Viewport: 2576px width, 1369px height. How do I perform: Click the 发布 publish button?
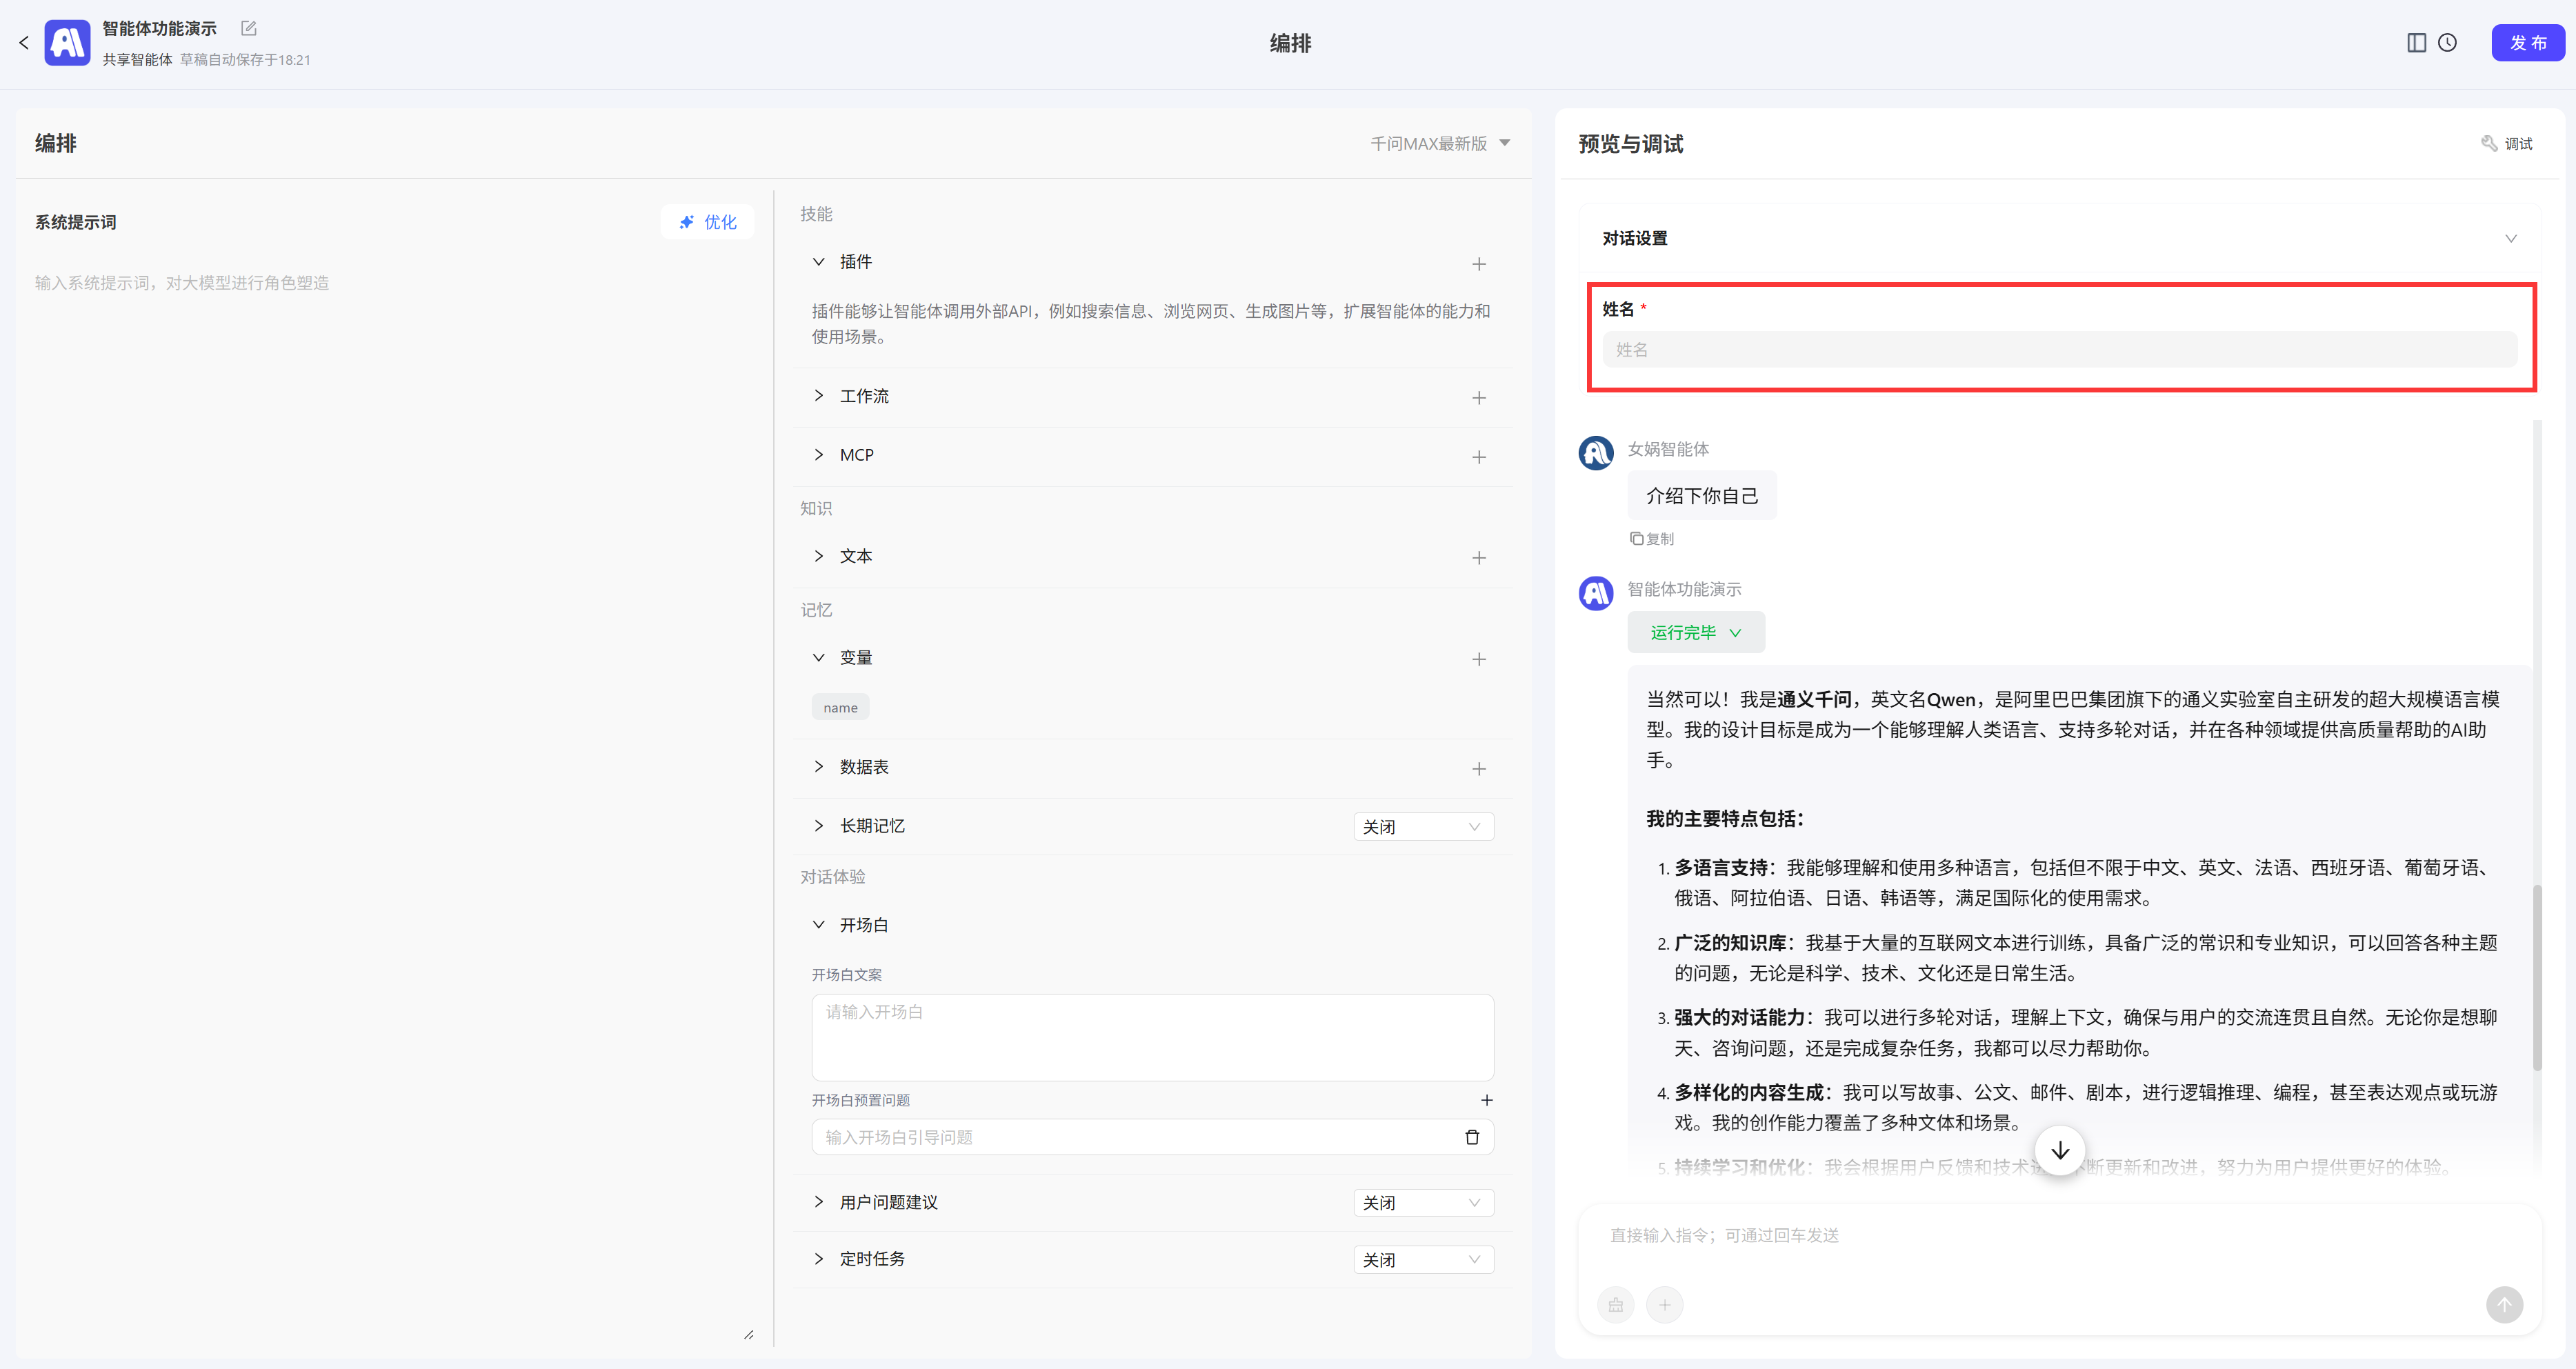[2527, 42]
